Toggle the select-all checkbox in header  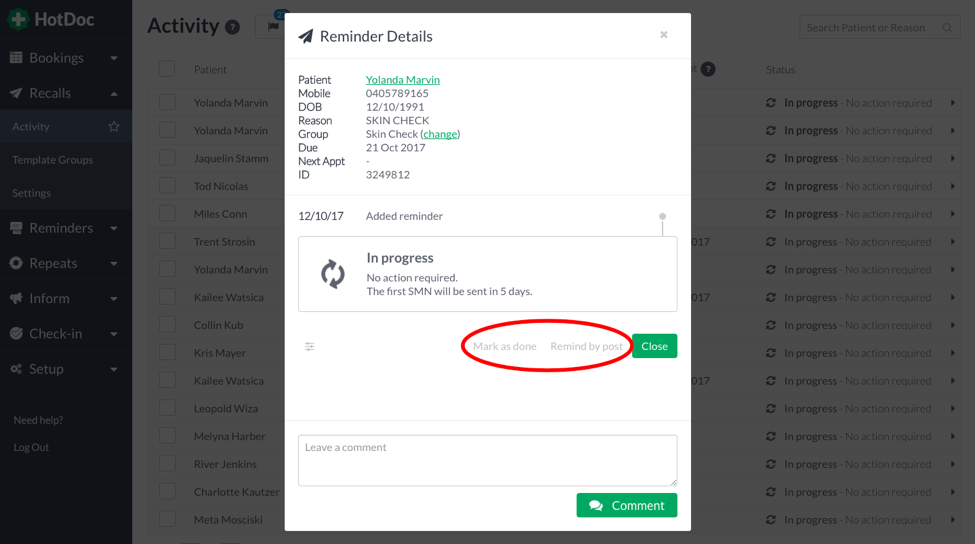point(167,69)
